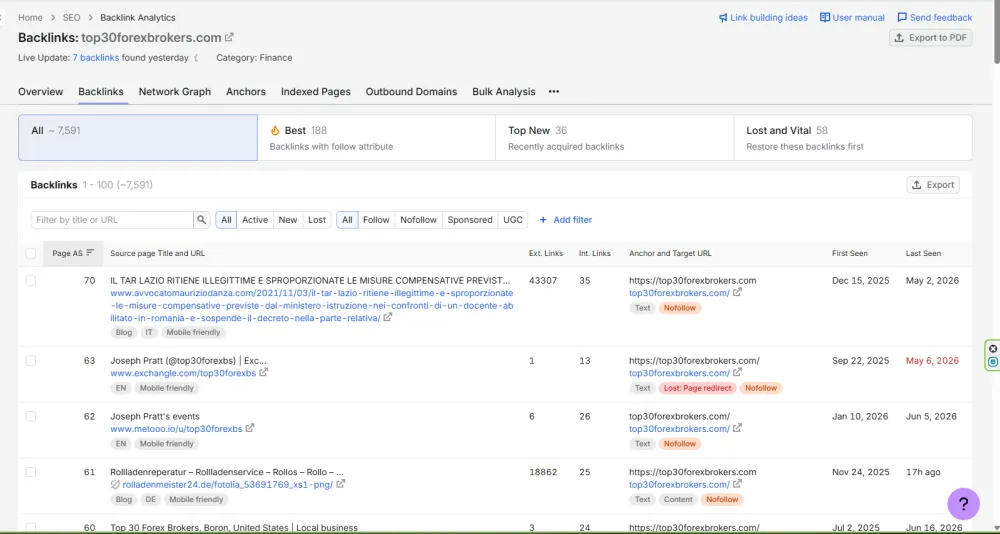Image resolution: width=1000 pixels, height=534 pixels.
Task: Open external link icon next to metooo.io URL
Action: pos(250,428)
